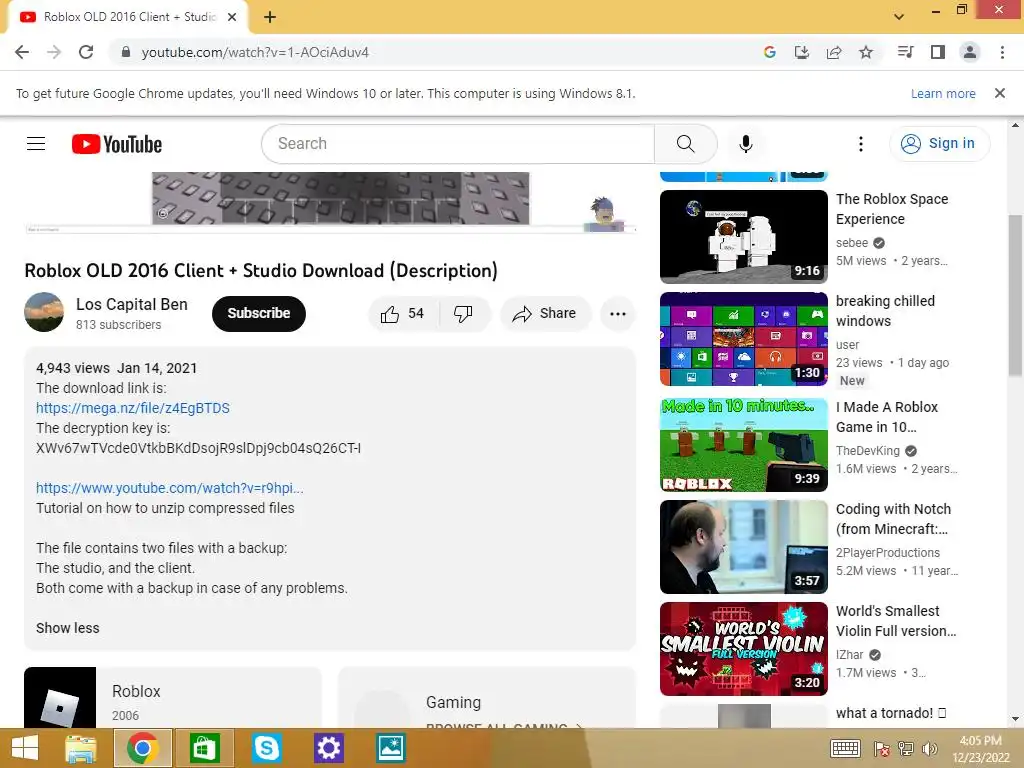Open breaking chilled windows video thumbnail
Viewport: 1024px width, 768px height.
[744, 339]
